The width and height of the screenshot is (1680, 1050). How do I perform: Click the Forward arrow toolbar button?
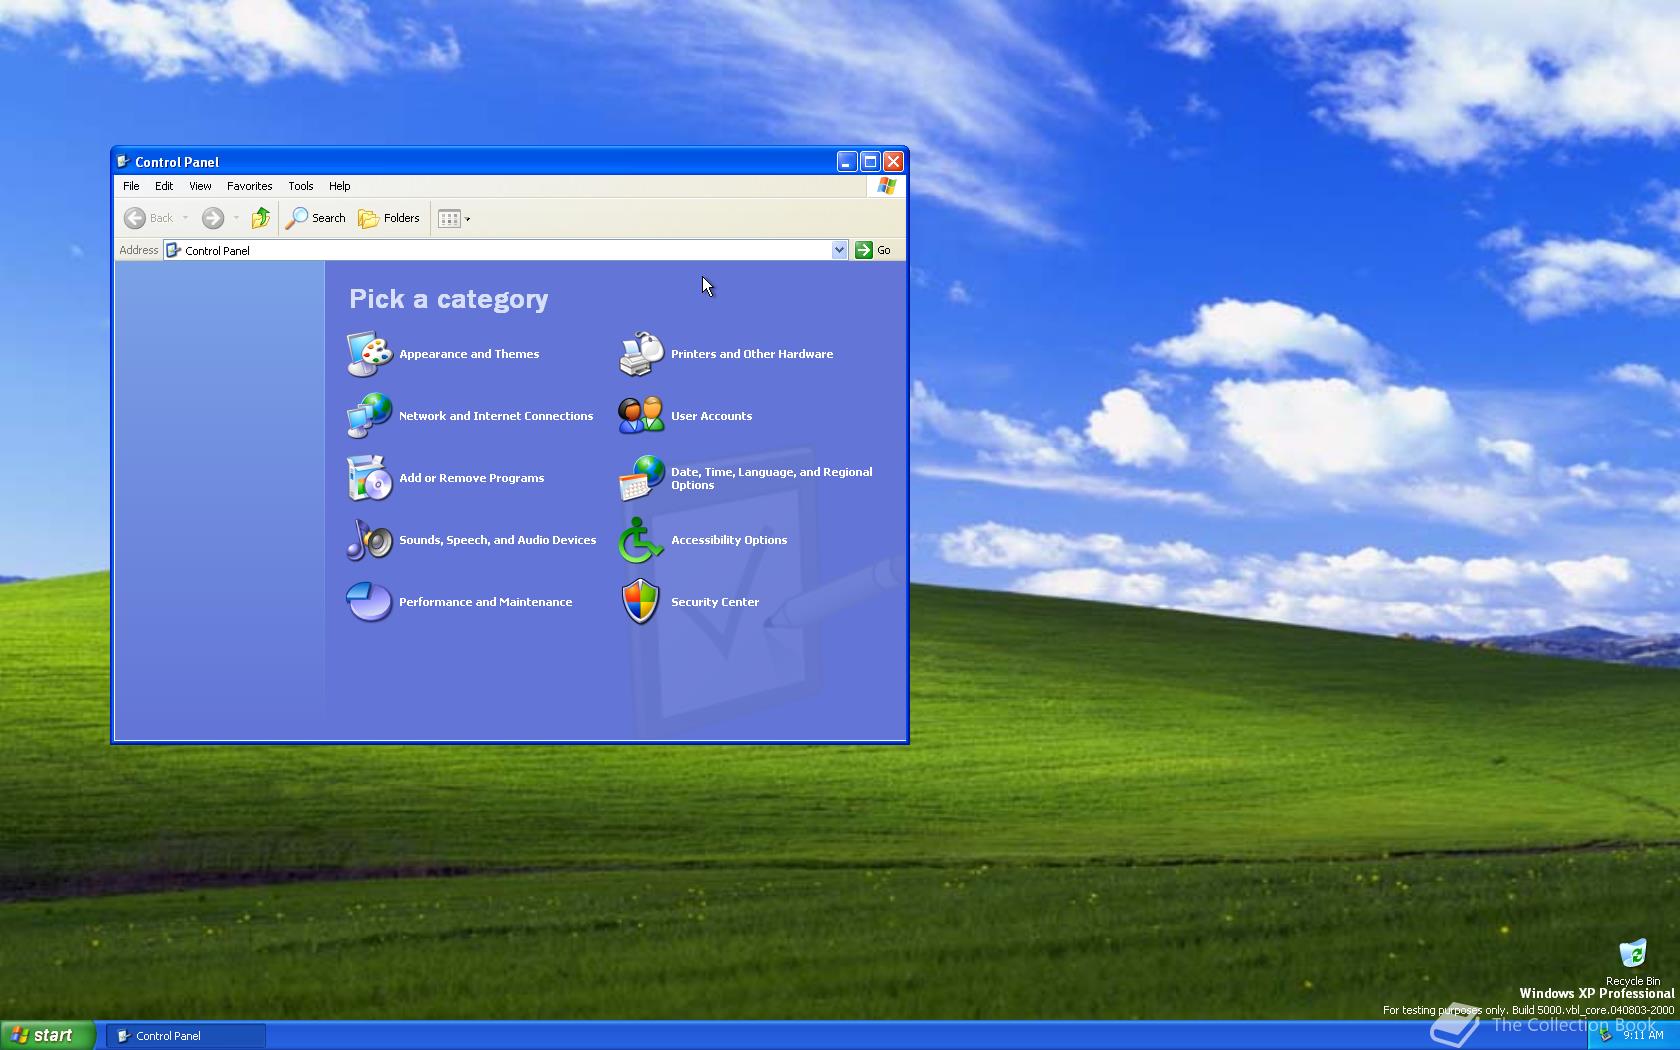click(212, 218)
